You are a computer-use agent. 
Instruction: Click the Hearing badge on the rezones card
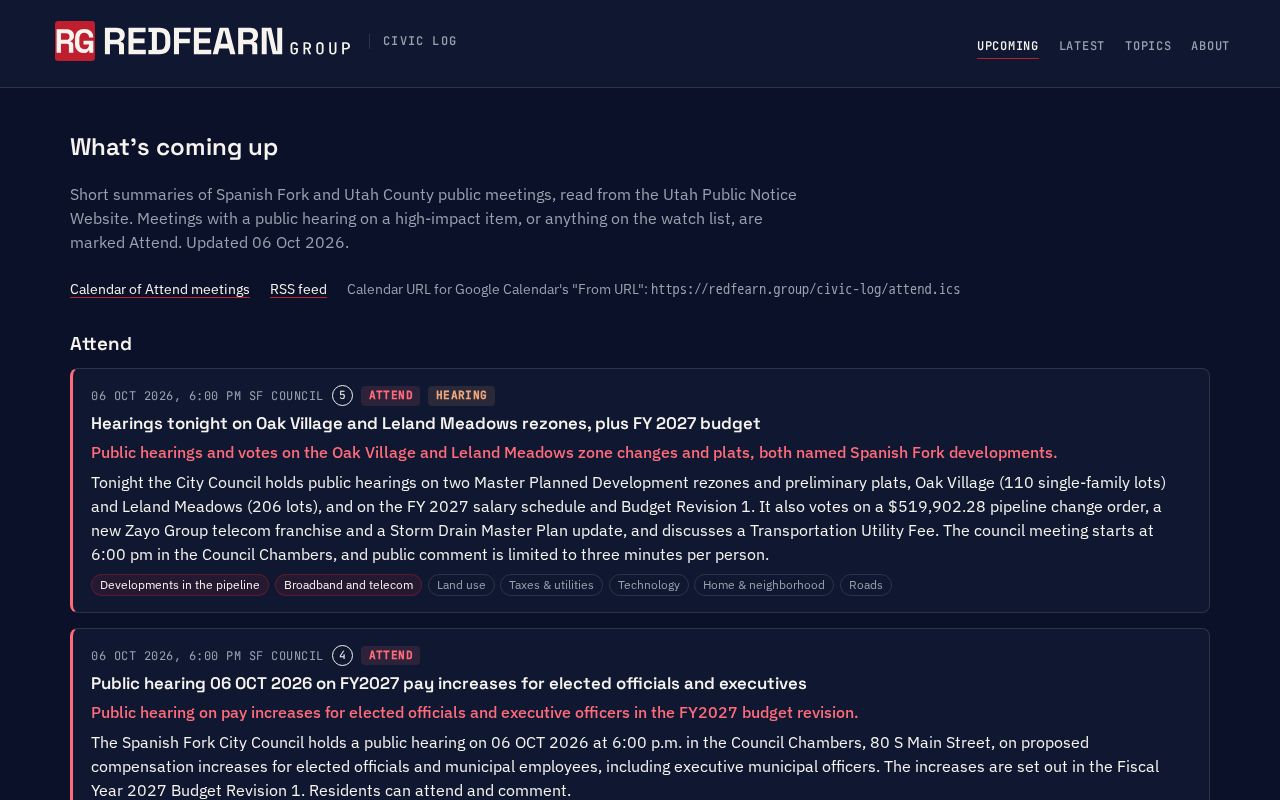[461, 395]
